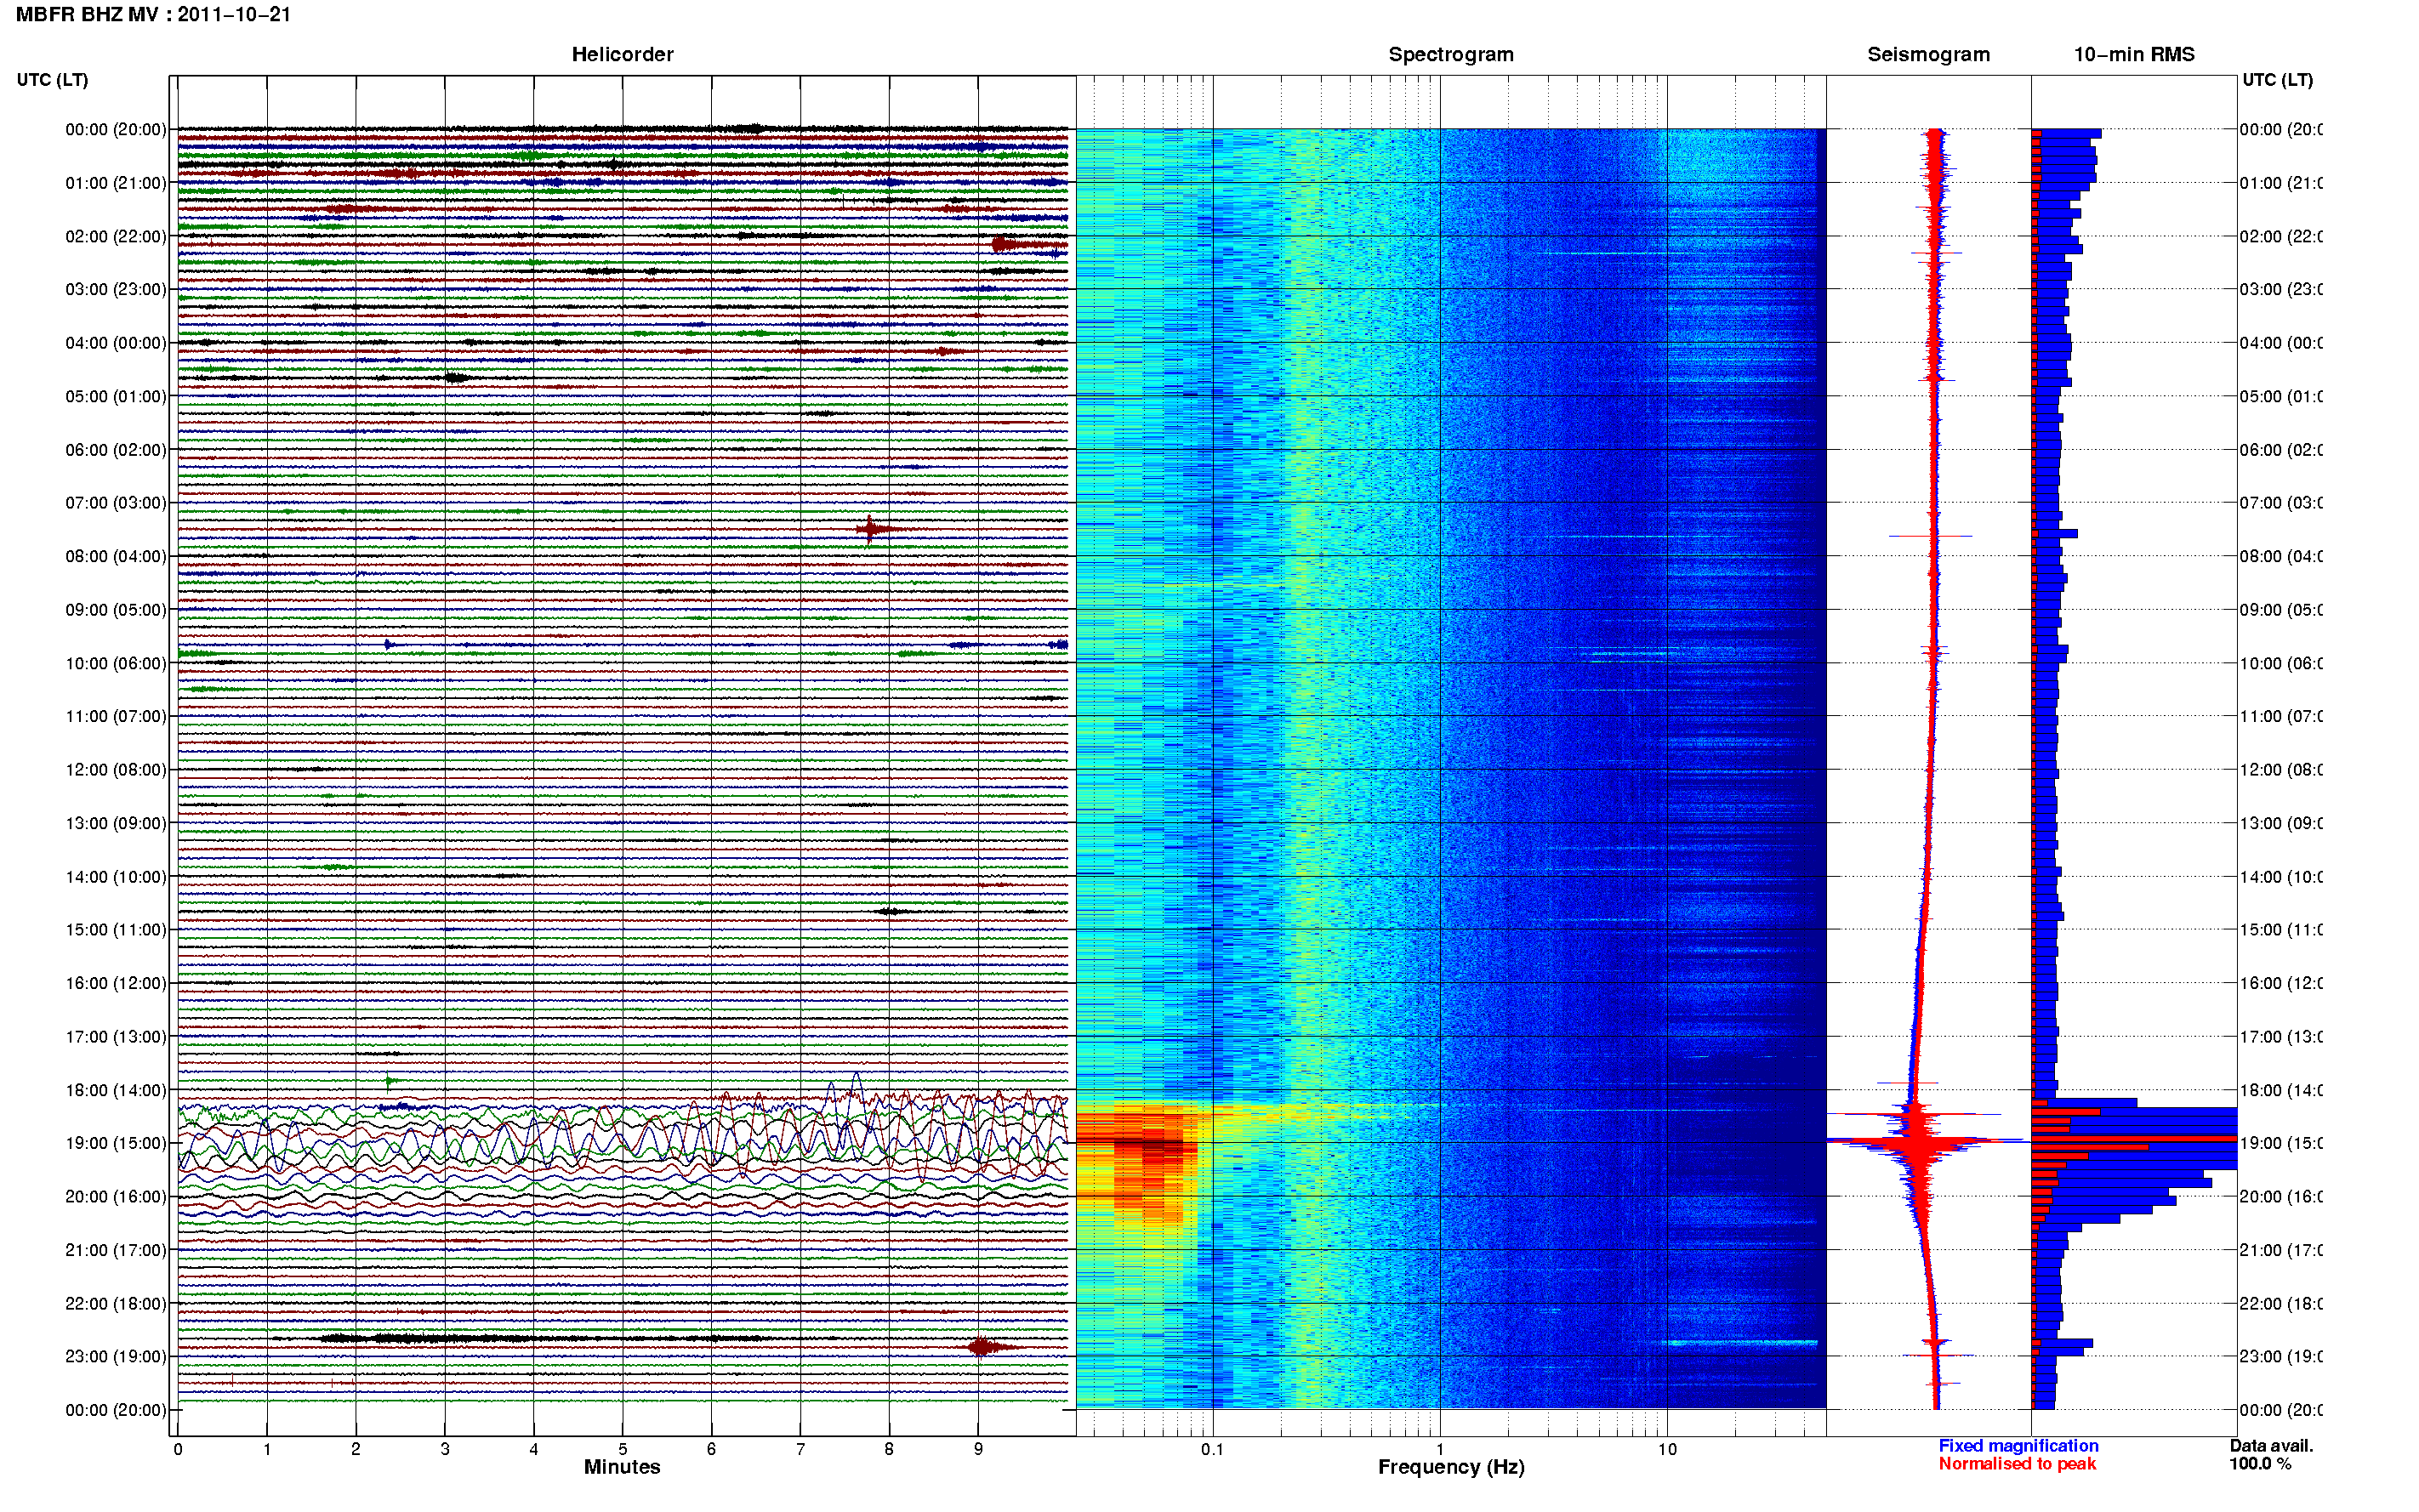Click the dark red event burst near 23:00
The height and width of the screenshot is (1512, 2419).
982,1348
